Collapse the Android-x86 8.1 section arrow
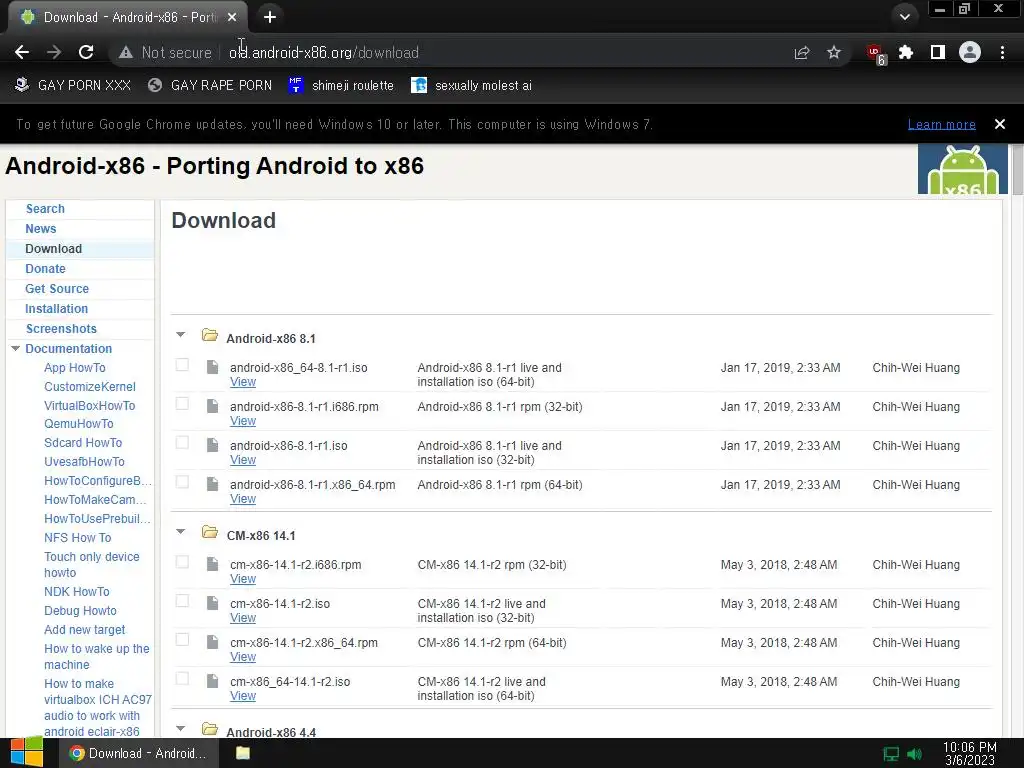 pos(181,335)
